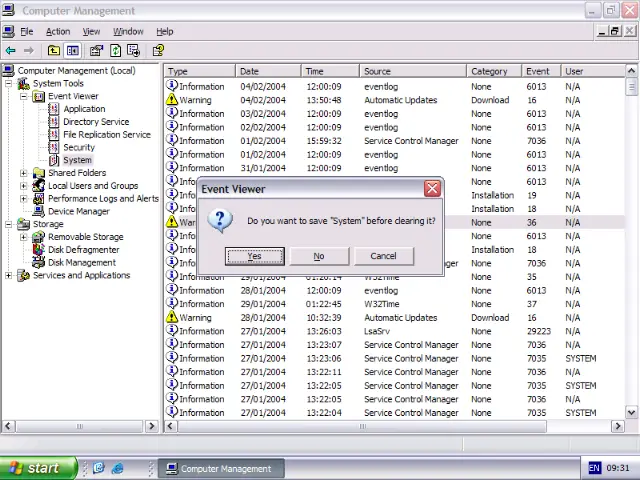This screenshot has width=640, height=480.
Task: Open the Action menu
Action: 58,31
